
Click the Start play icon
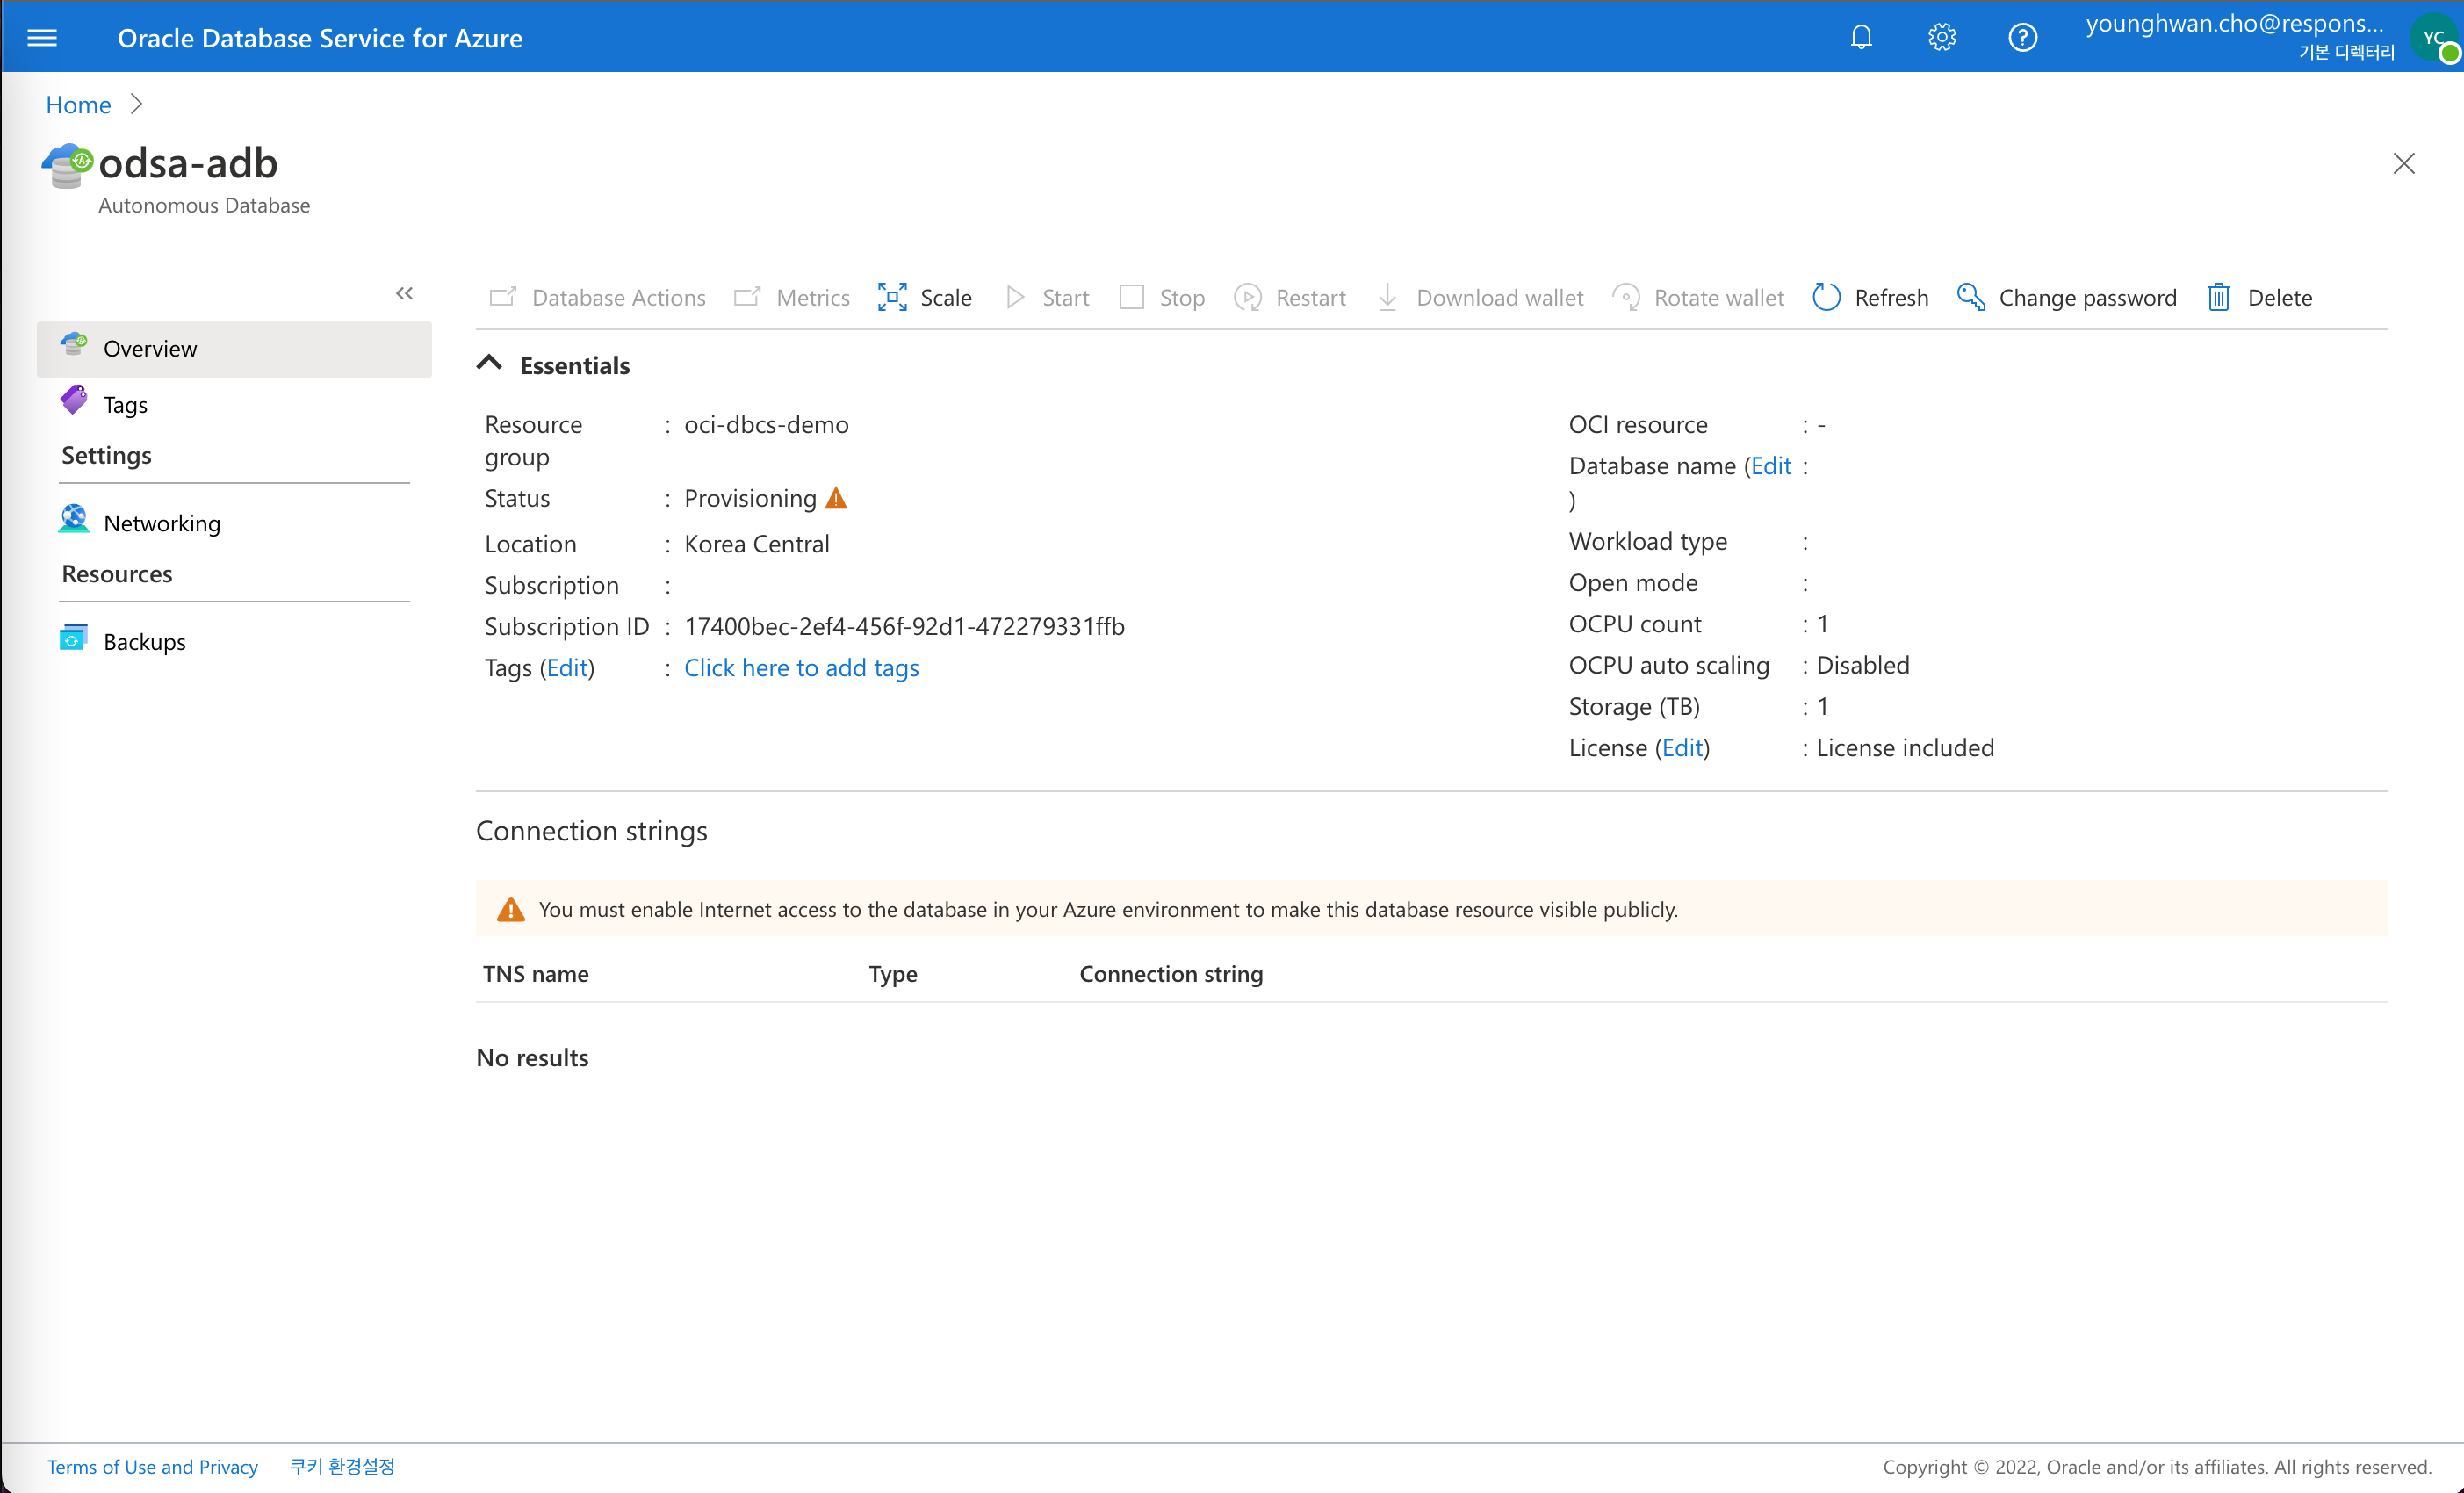1015,297
